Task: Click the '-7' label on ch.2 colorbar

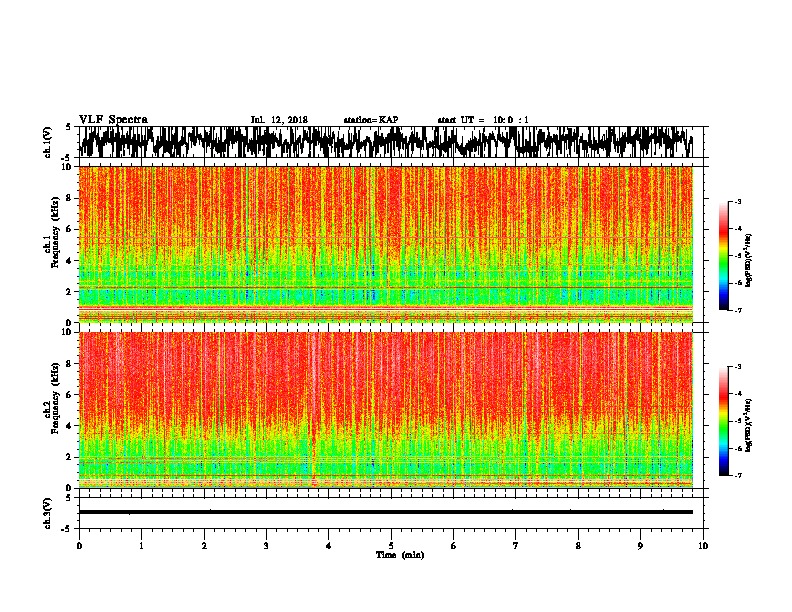Action: tap(737, 475)
